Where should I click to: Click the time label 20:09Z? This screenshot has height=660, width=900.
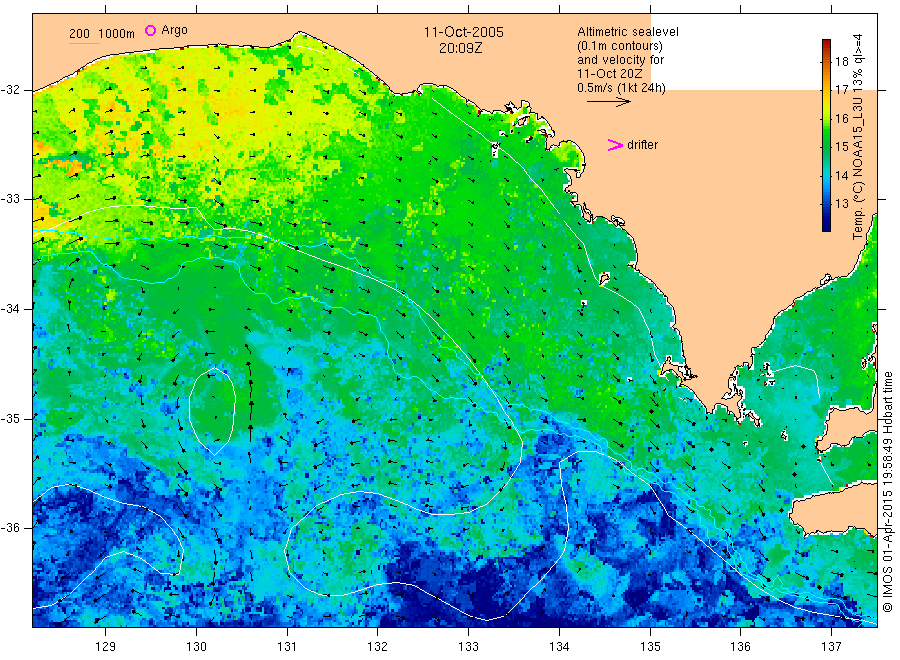click(460, 49)
